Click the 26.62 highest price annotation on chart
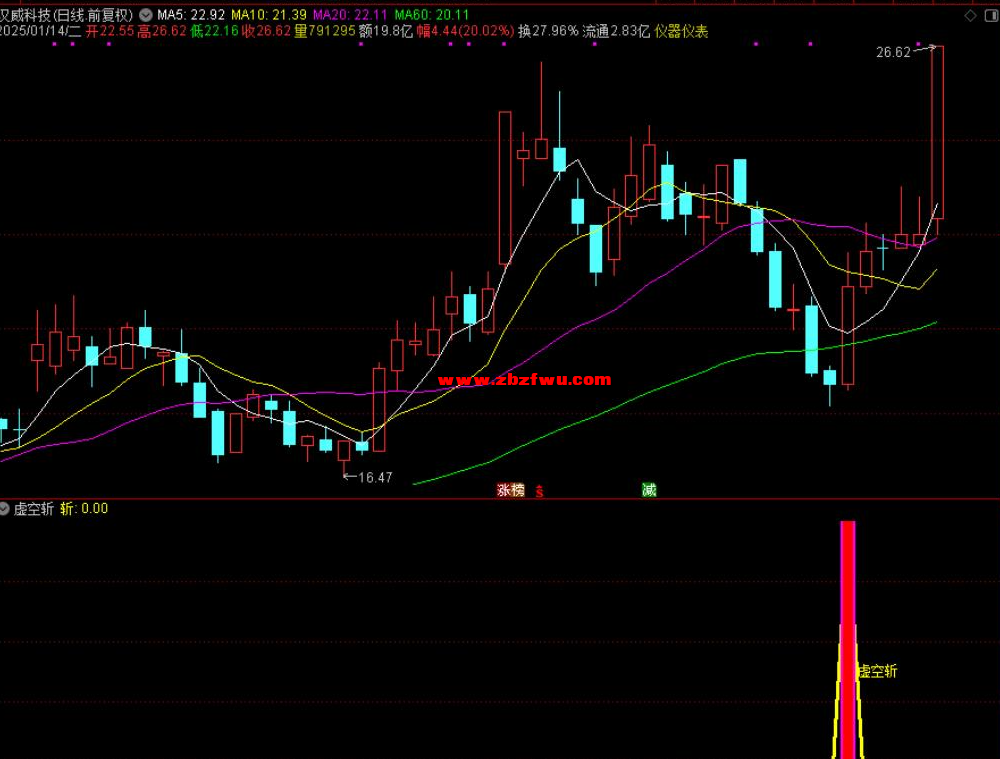 click(x=893, y=52)
